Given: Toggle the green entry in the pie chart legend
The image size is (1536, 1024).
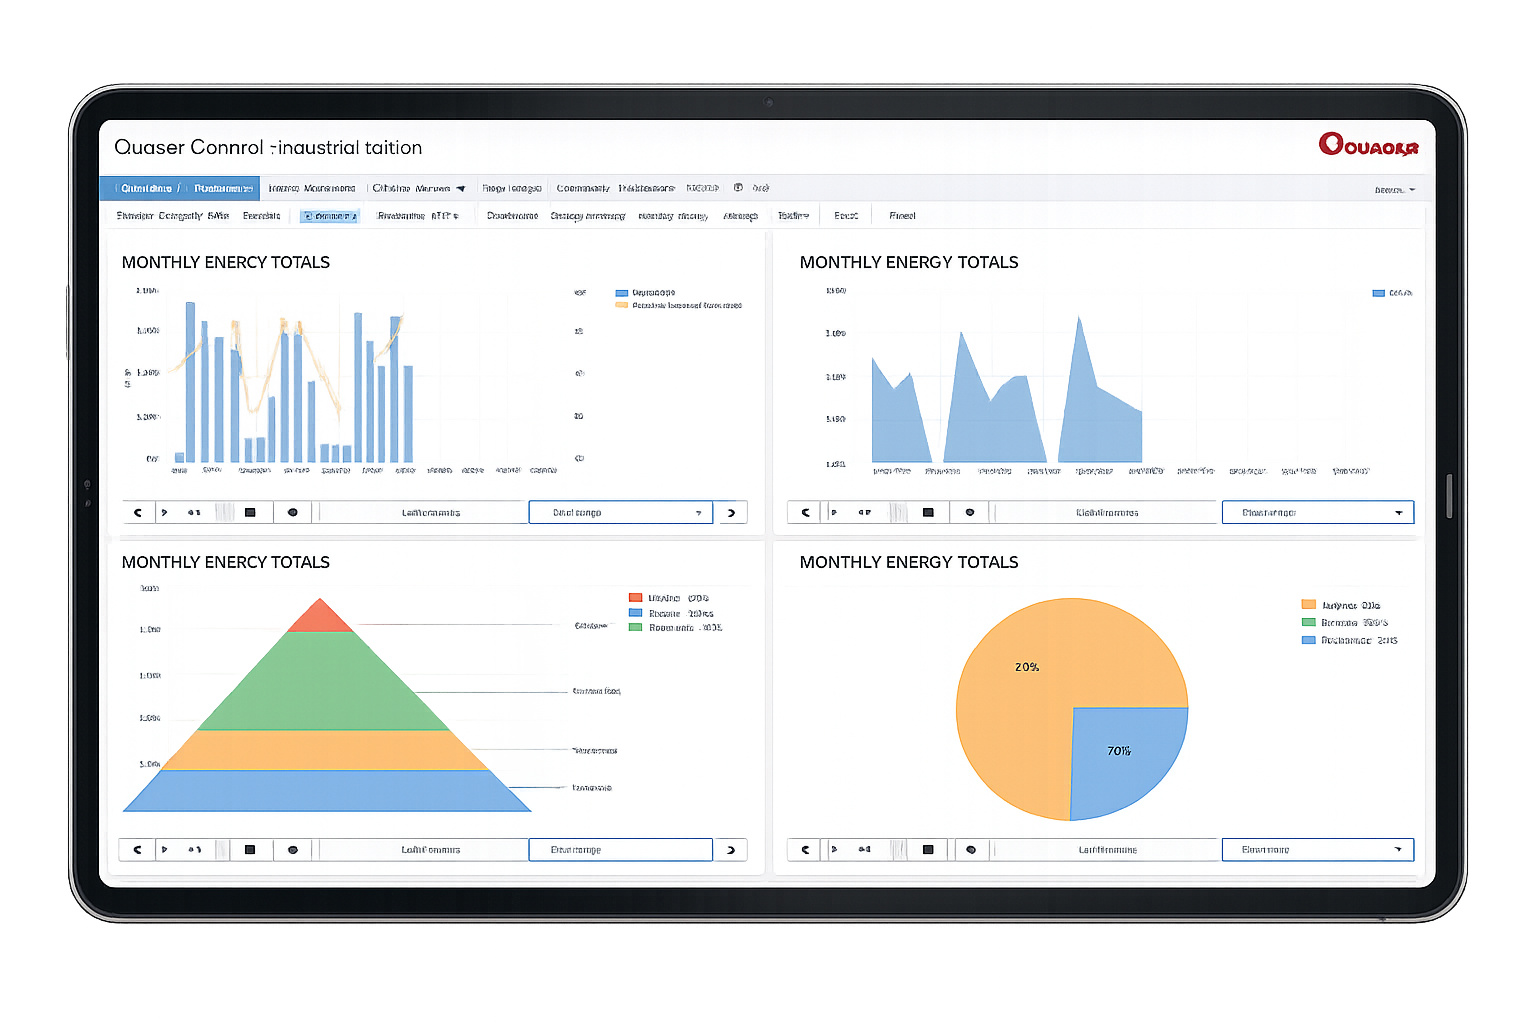Looking at the screenshot, I should [x=1345, y=622].
